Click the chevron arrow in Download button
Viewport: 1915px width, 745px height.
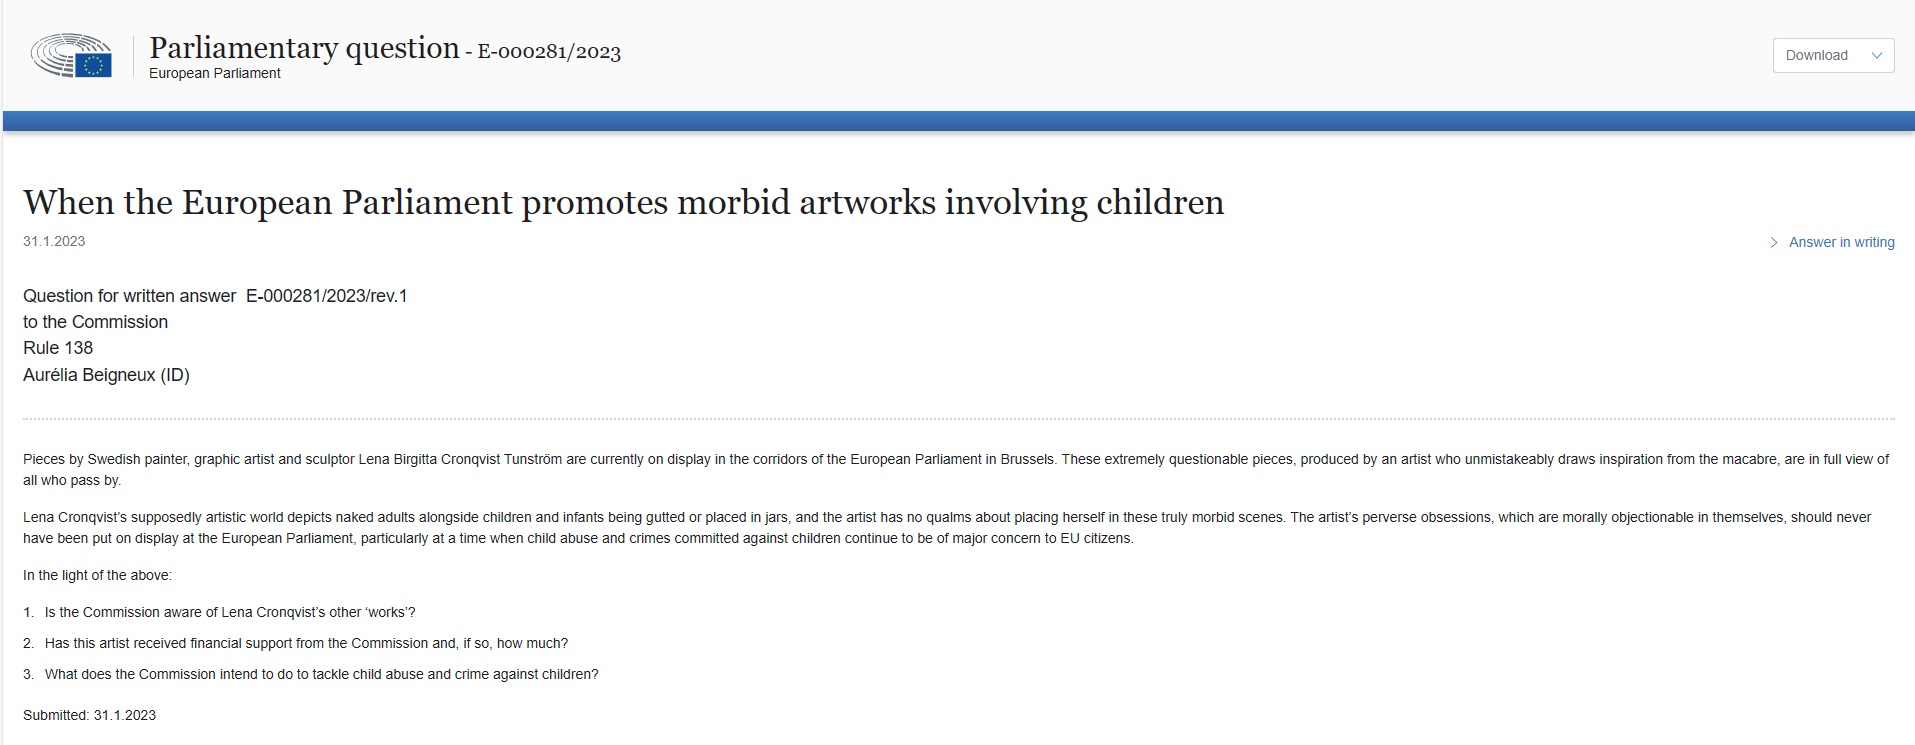pos(1876,55)
